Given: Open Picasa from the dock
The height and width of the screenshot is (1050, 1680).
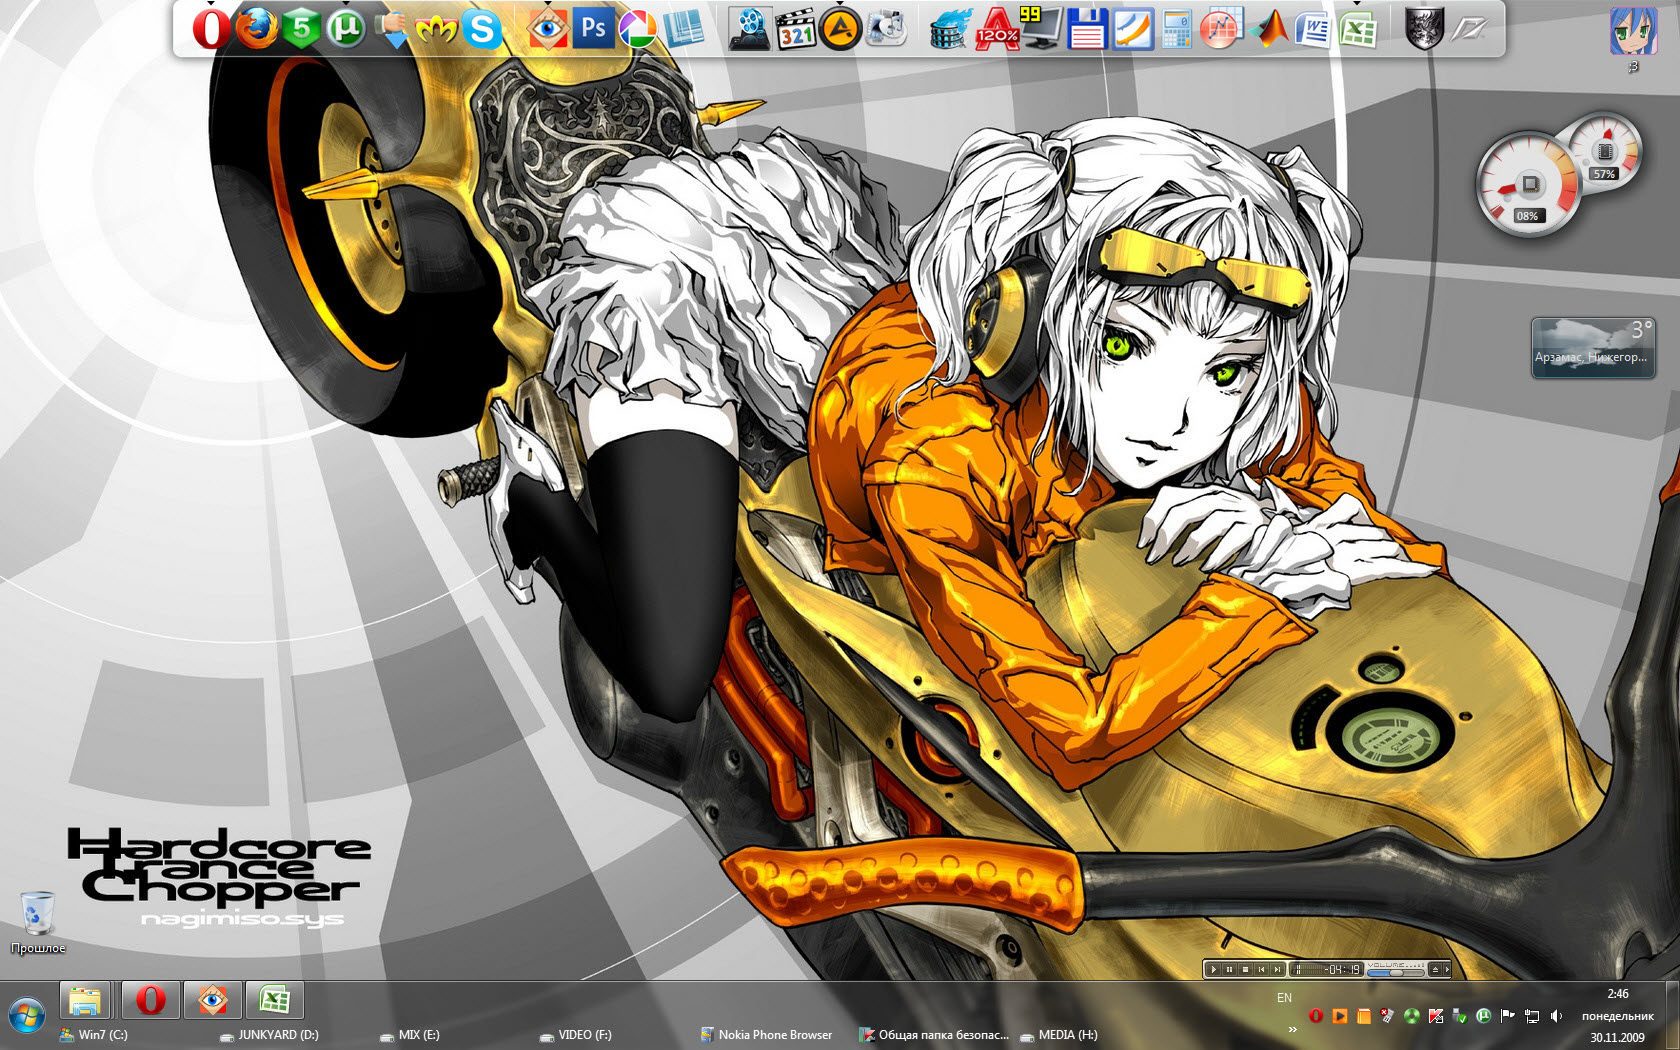Looking at the screenshot, I should point(638,28).
